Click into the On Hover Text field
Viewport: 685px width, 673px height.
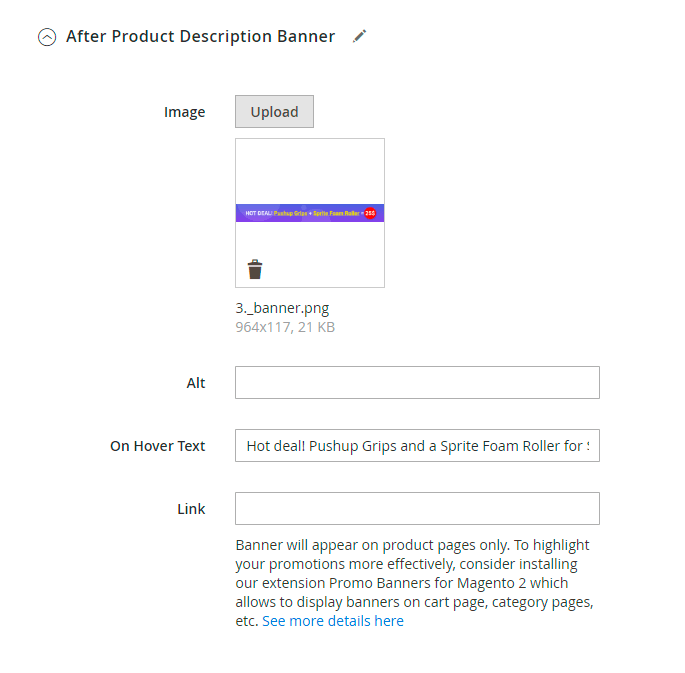(x=417, y=446)
